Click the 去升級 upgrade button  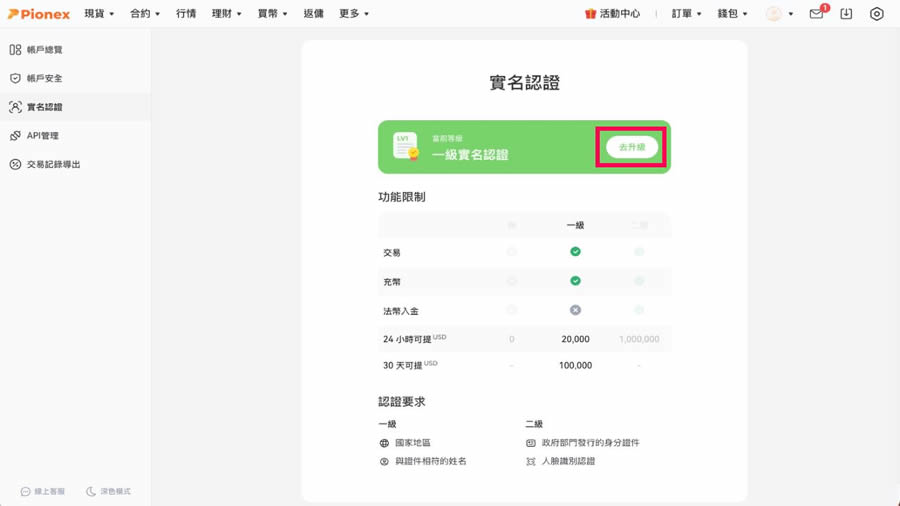point(632,147)
